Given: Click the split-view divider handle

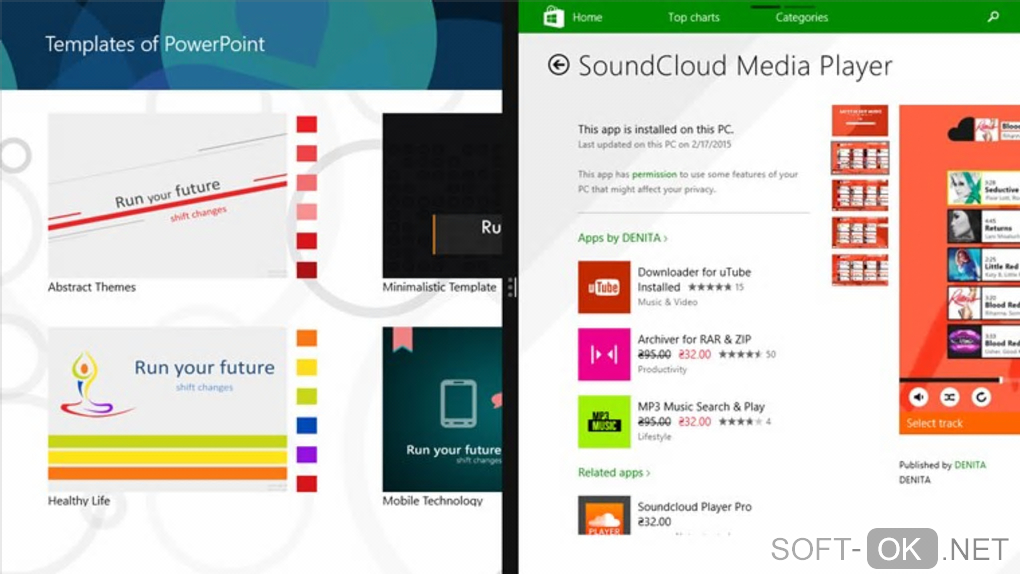Looking at the screenshot, I should [511, 286].
